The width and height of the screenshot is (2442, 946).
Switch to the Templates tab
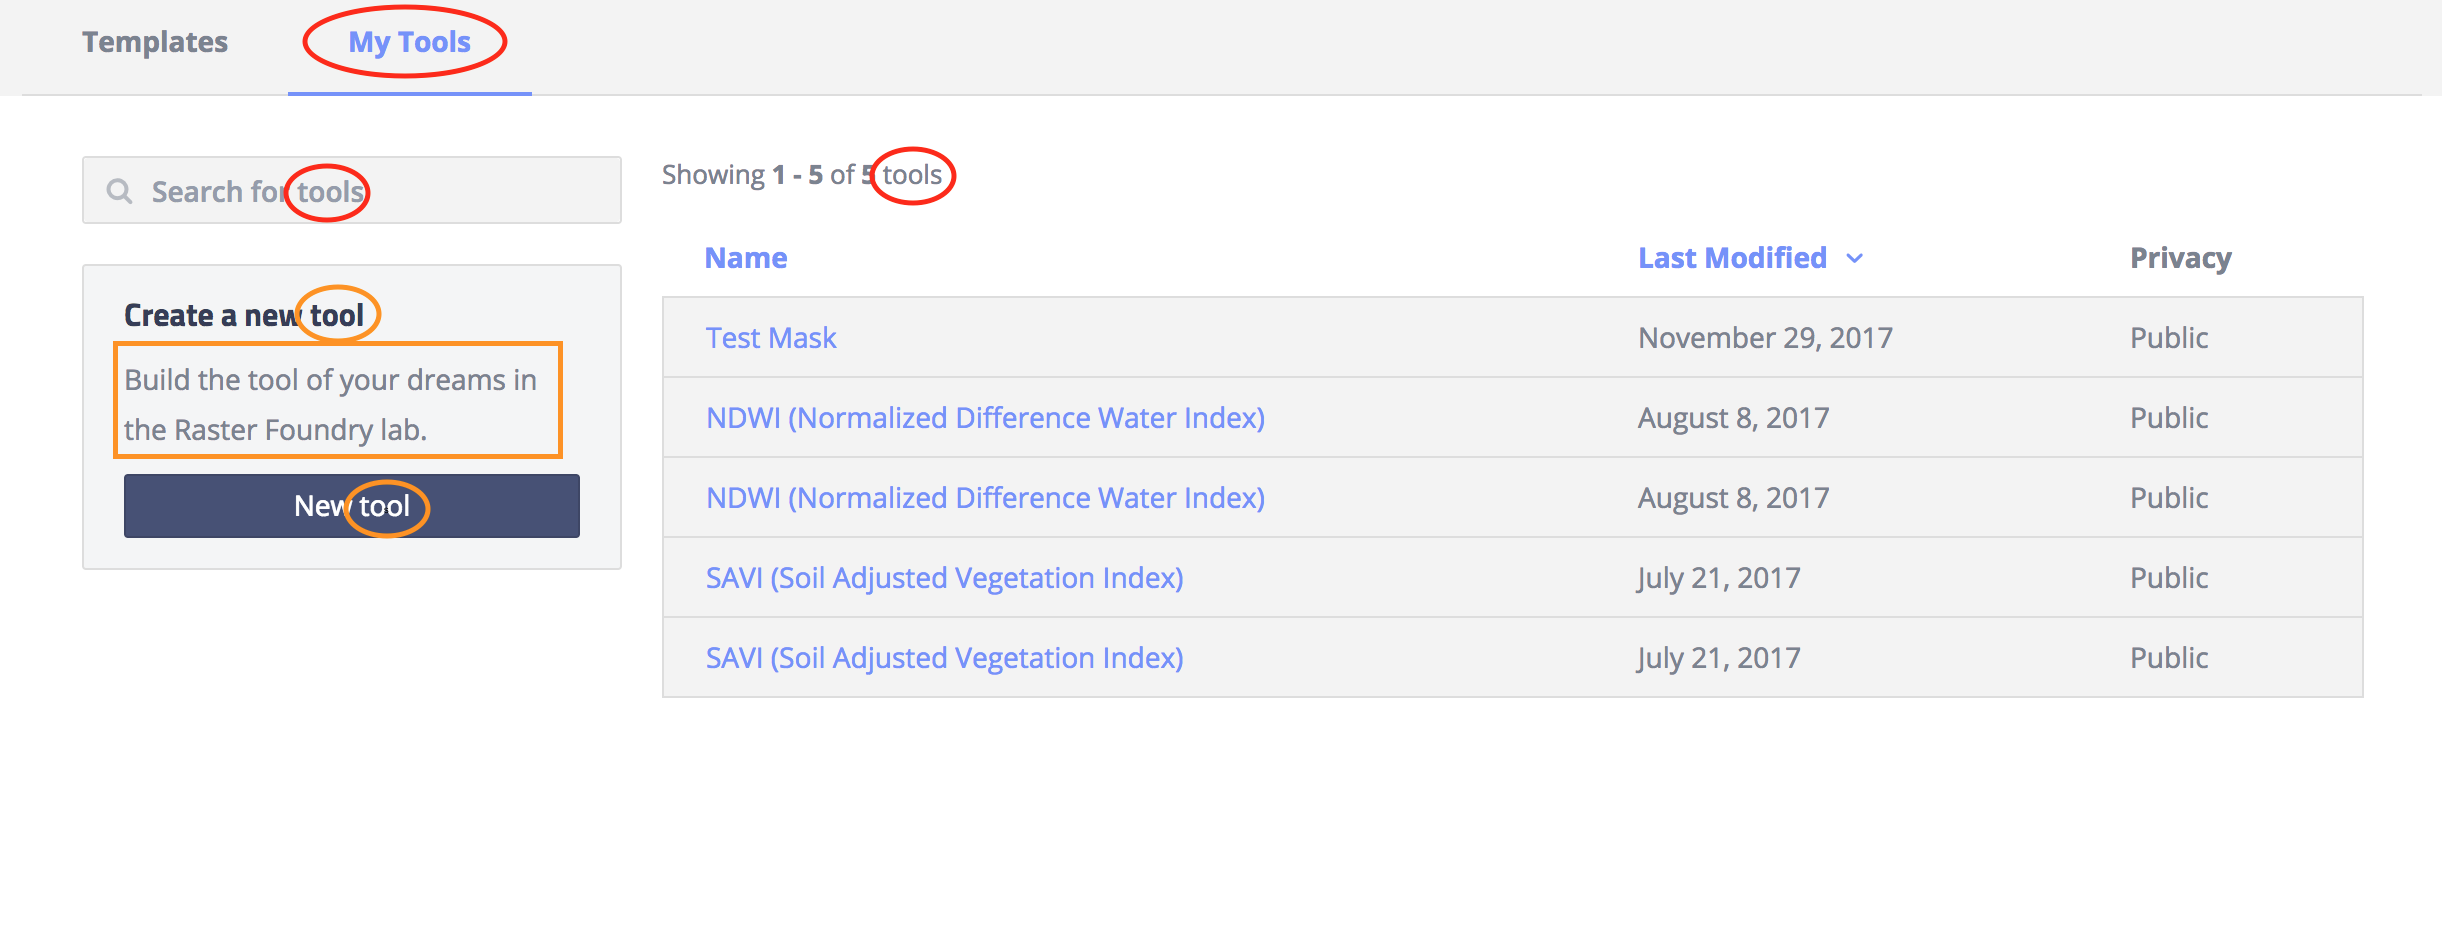[x=155, y=42]
